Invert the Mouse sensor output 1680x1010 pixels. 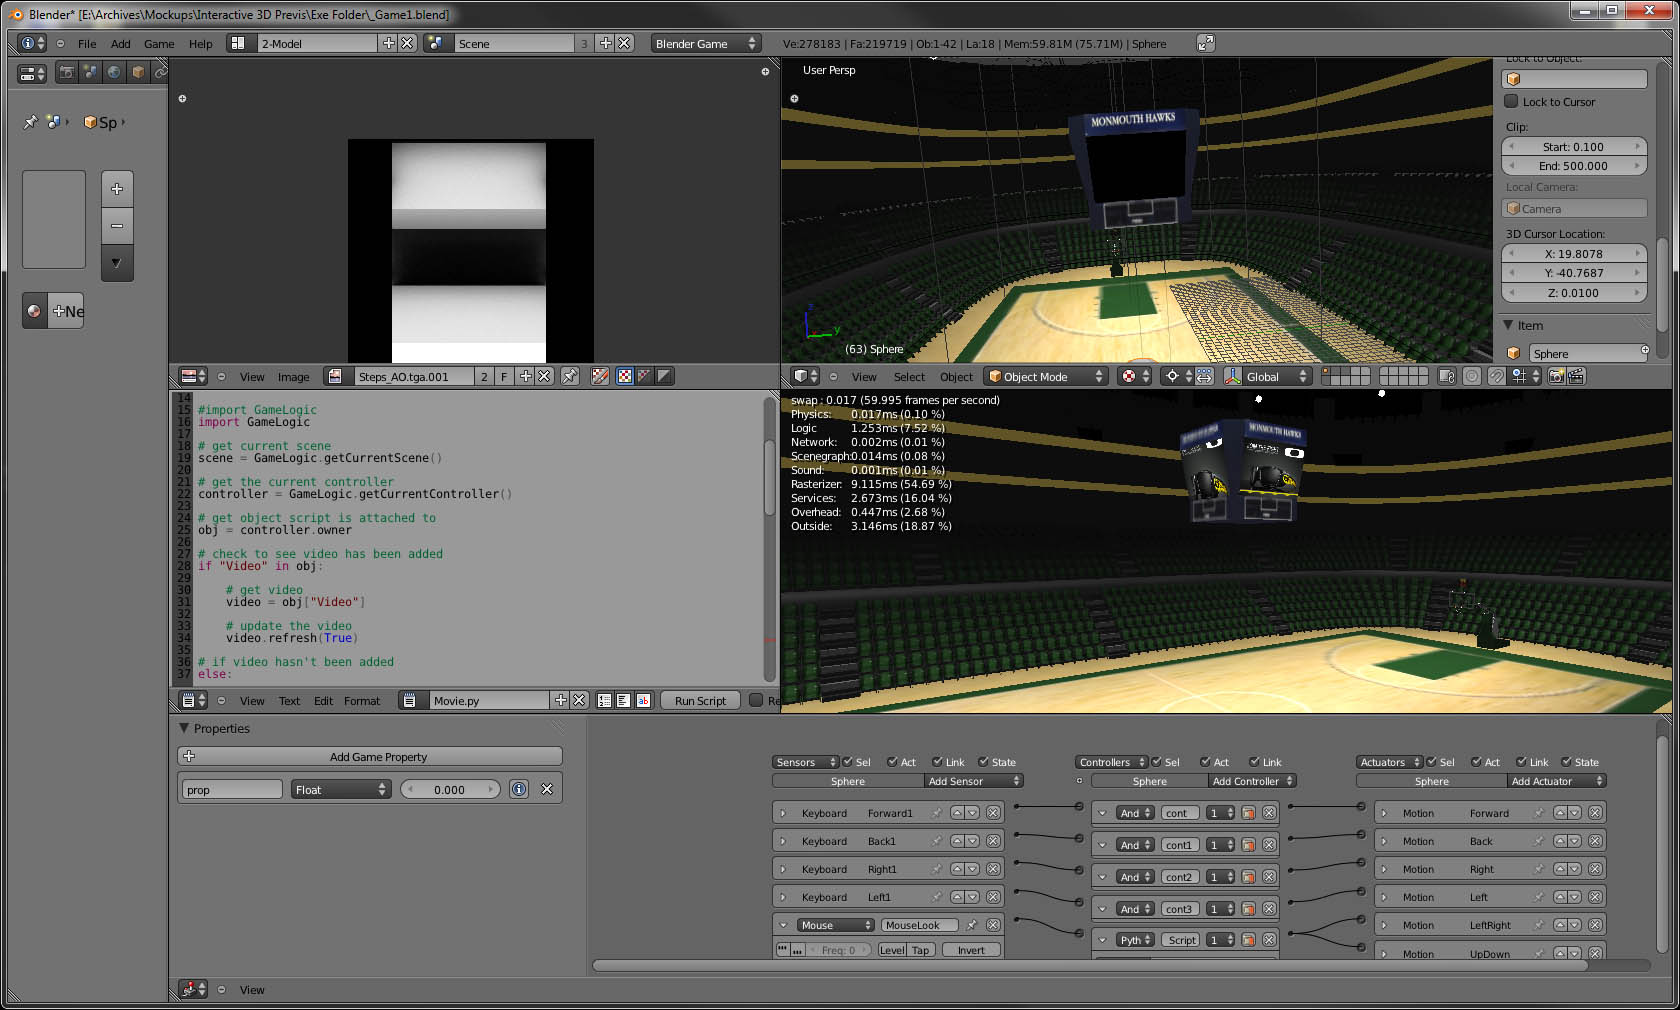969,950
